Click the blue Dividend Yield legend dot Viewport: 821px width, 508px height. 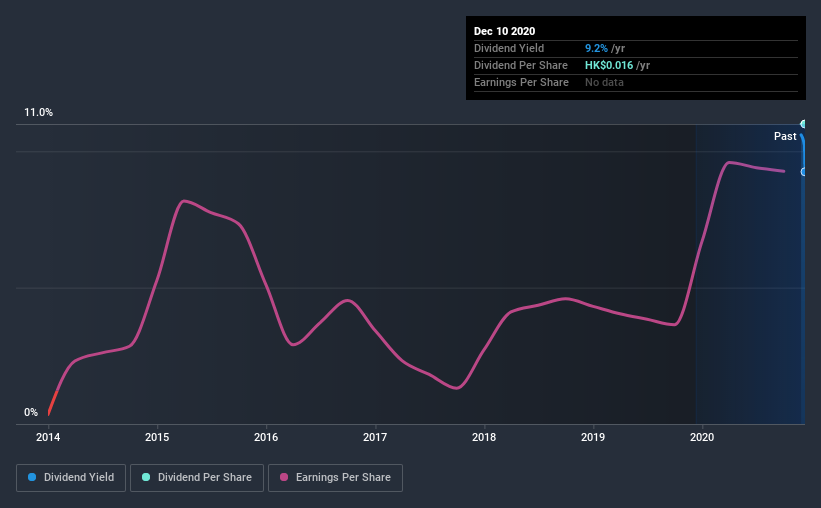coord(32,477)
